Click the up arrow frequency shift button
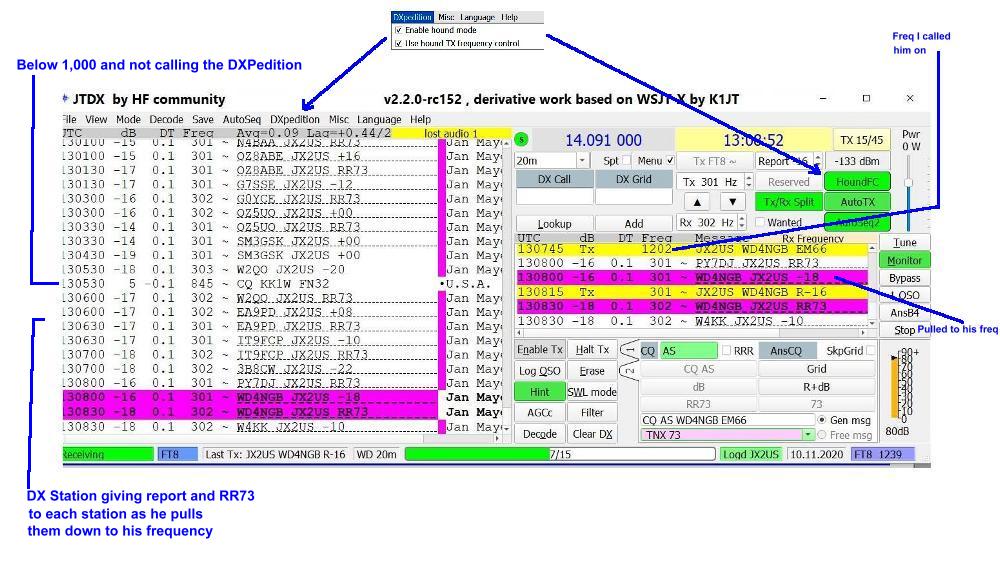 click(697, 202)
